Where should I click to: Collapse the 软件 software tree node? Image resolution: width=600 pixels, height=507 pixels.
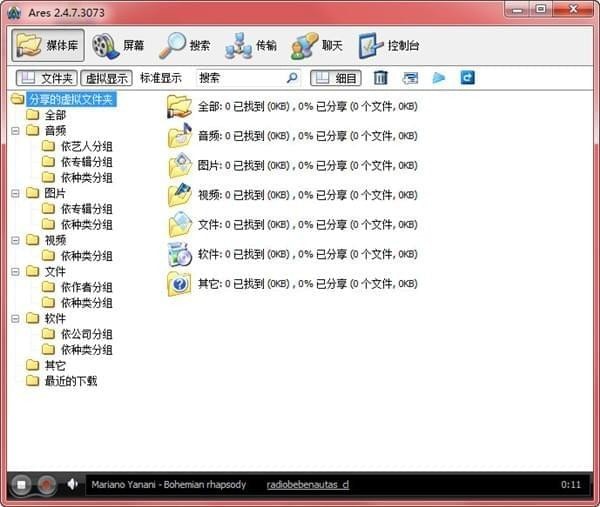(x=16, y=319)
